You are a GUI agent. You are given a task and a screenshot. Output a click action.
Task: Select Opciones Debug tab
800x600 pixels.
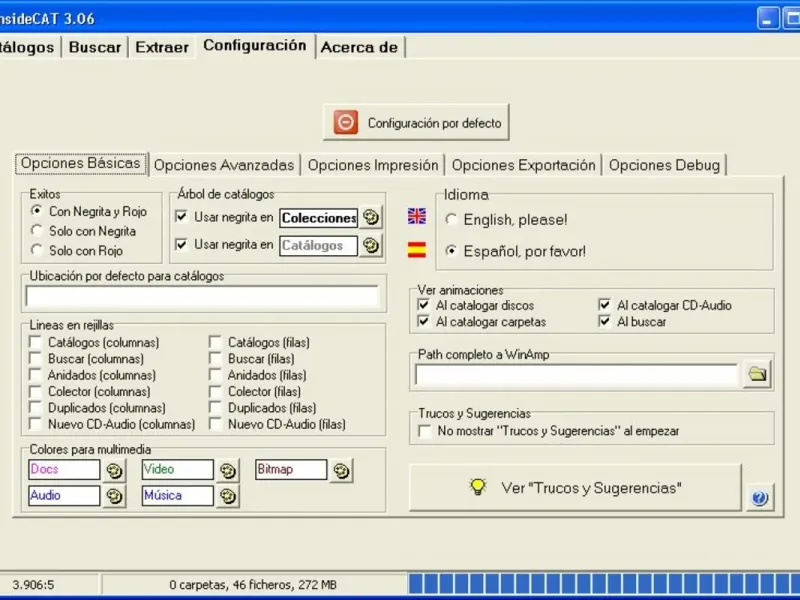[664, 165]
